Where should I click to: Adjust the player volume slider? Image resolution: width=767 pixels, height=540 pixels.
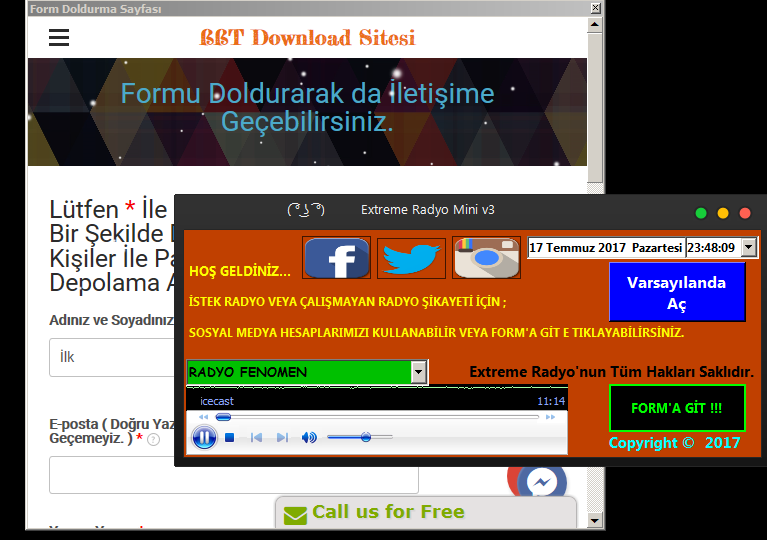pyautogui.click(x=360, y=437)
